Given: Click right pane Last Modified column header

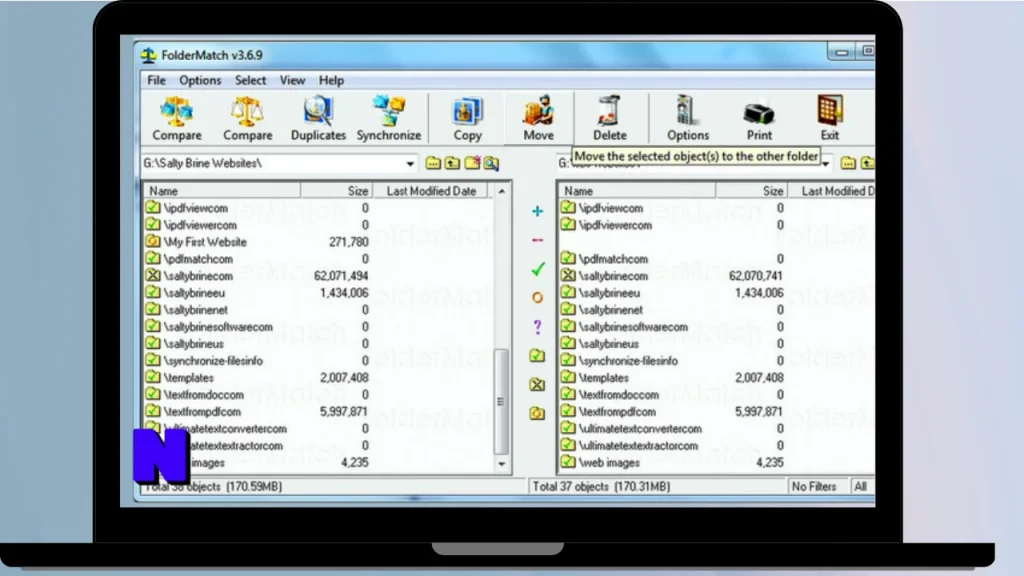Looking at the screenshot, I should [x=831, y=191].
